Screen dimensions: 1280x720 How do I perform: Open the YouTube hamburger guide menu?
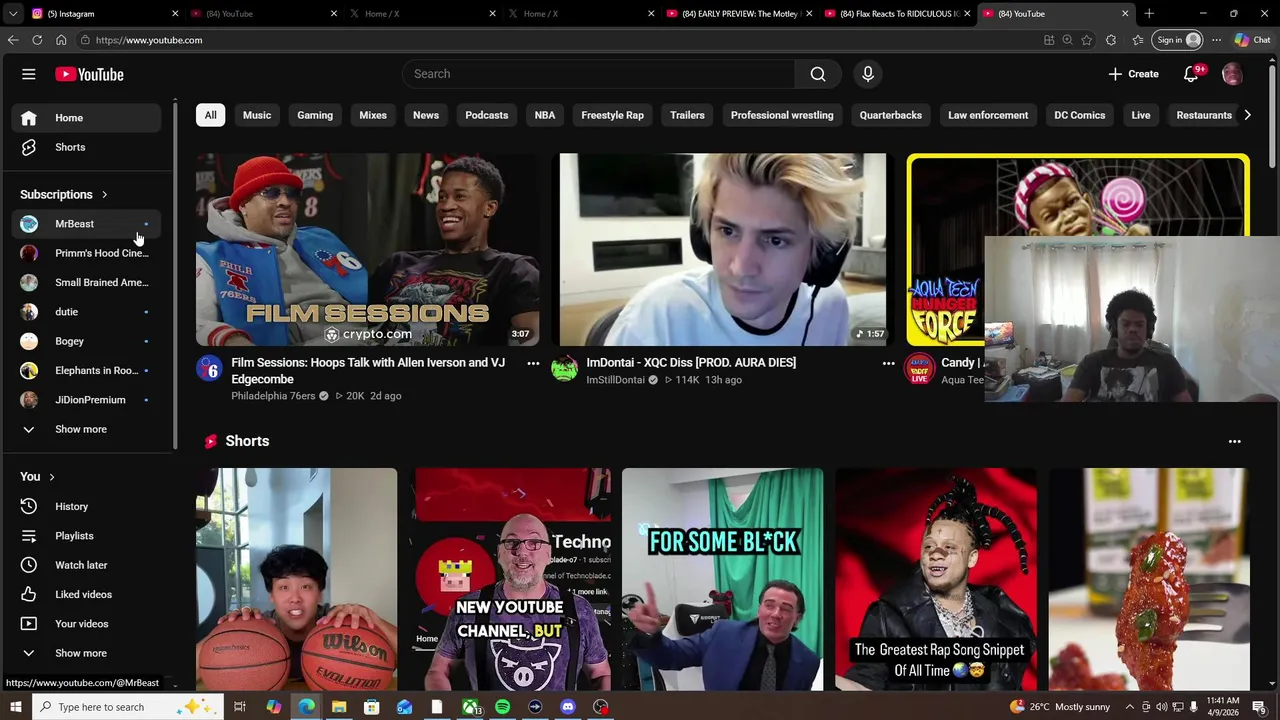point(29,74)
